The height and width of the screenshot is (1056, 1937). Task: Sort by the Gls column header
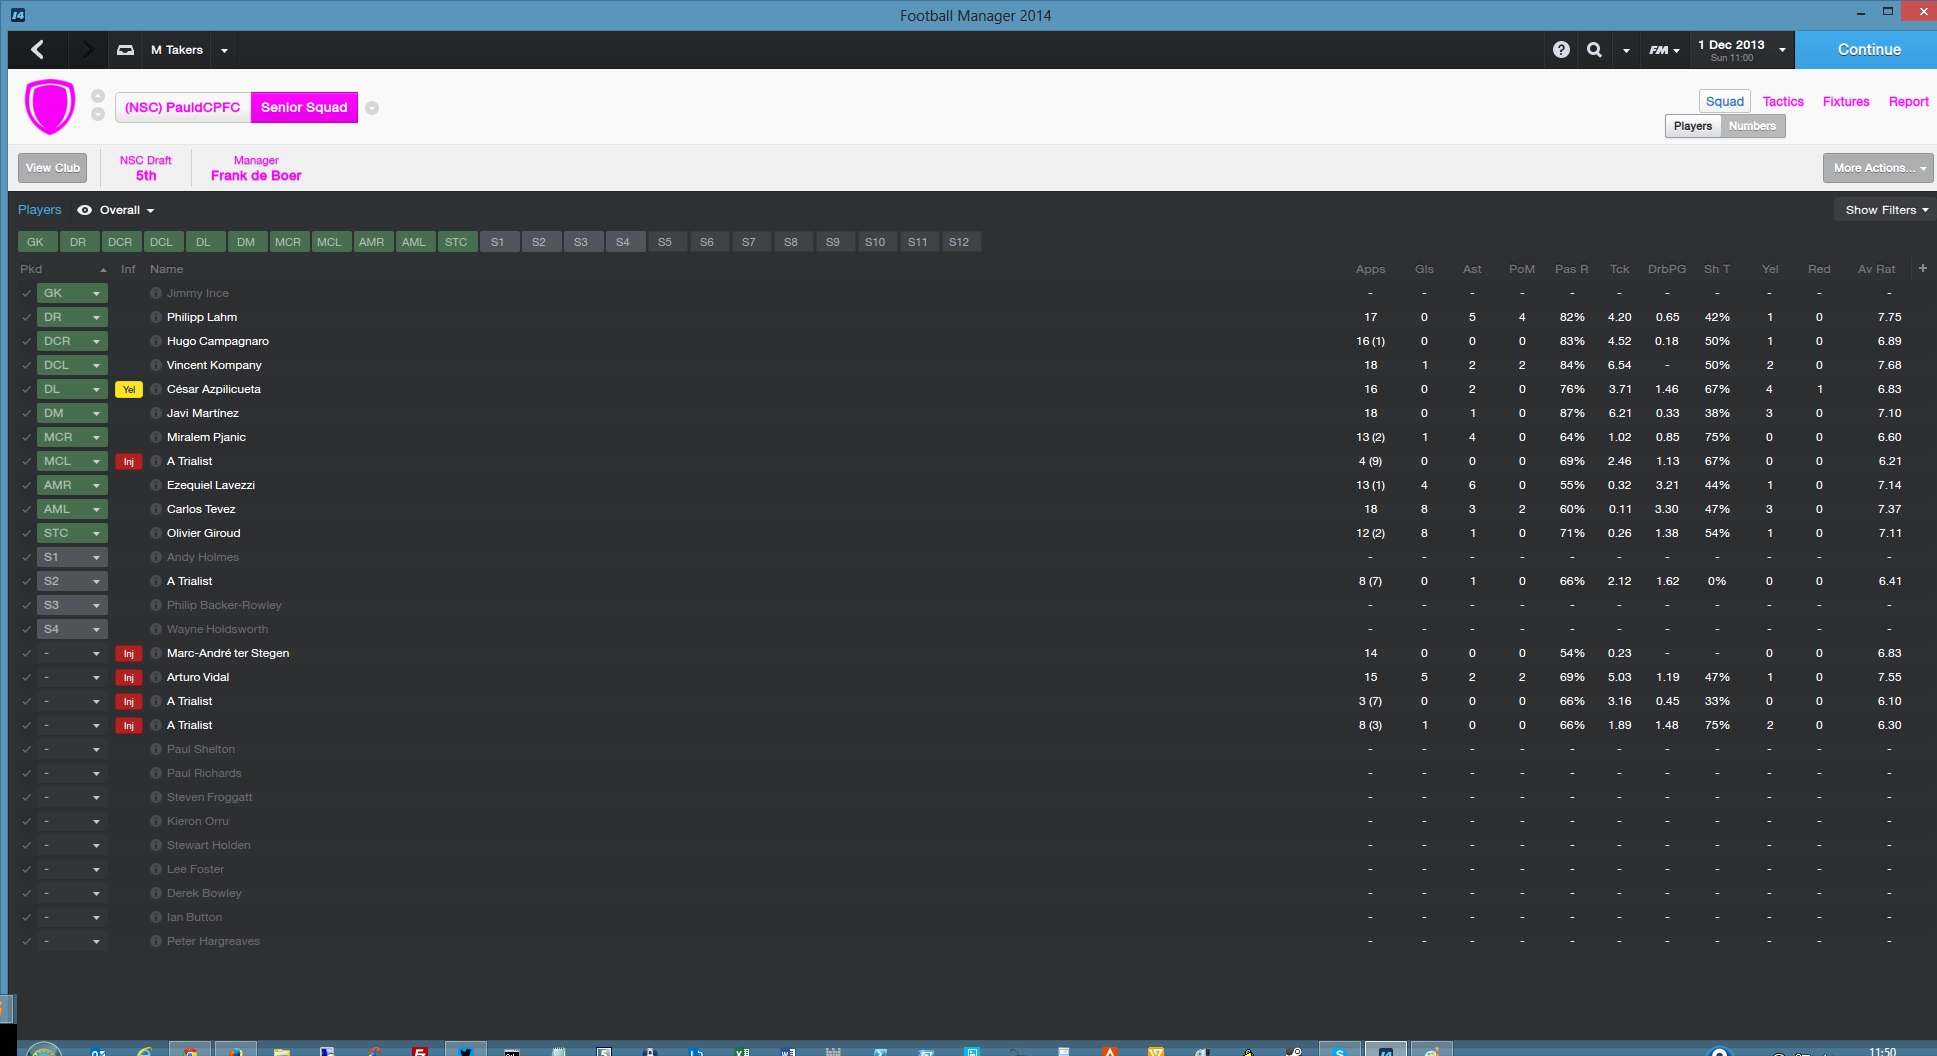click(x=1424, y=269)
